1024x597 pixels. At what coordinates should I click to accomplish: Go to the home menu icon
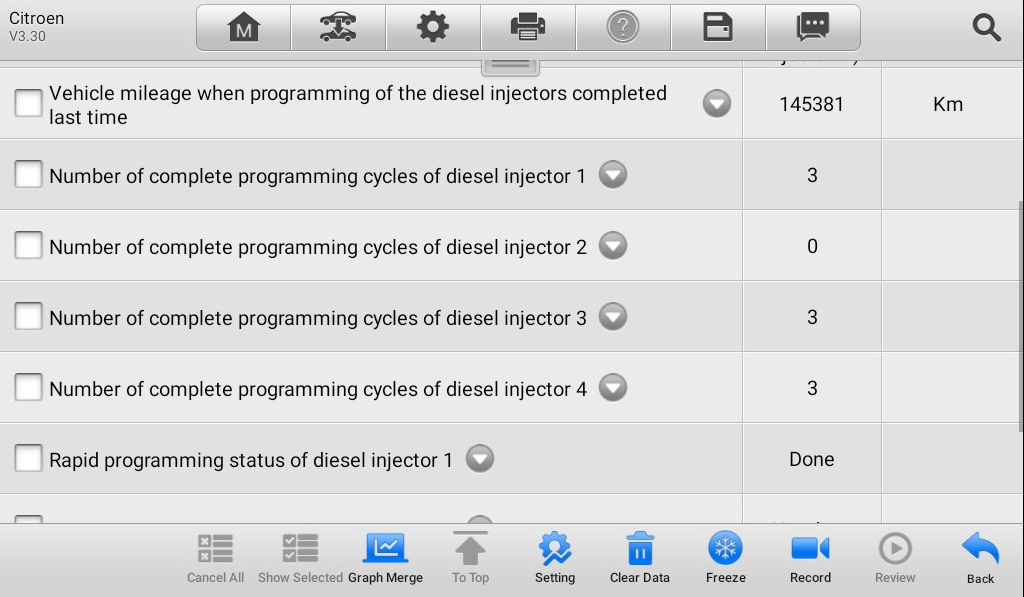coord(244,27)
